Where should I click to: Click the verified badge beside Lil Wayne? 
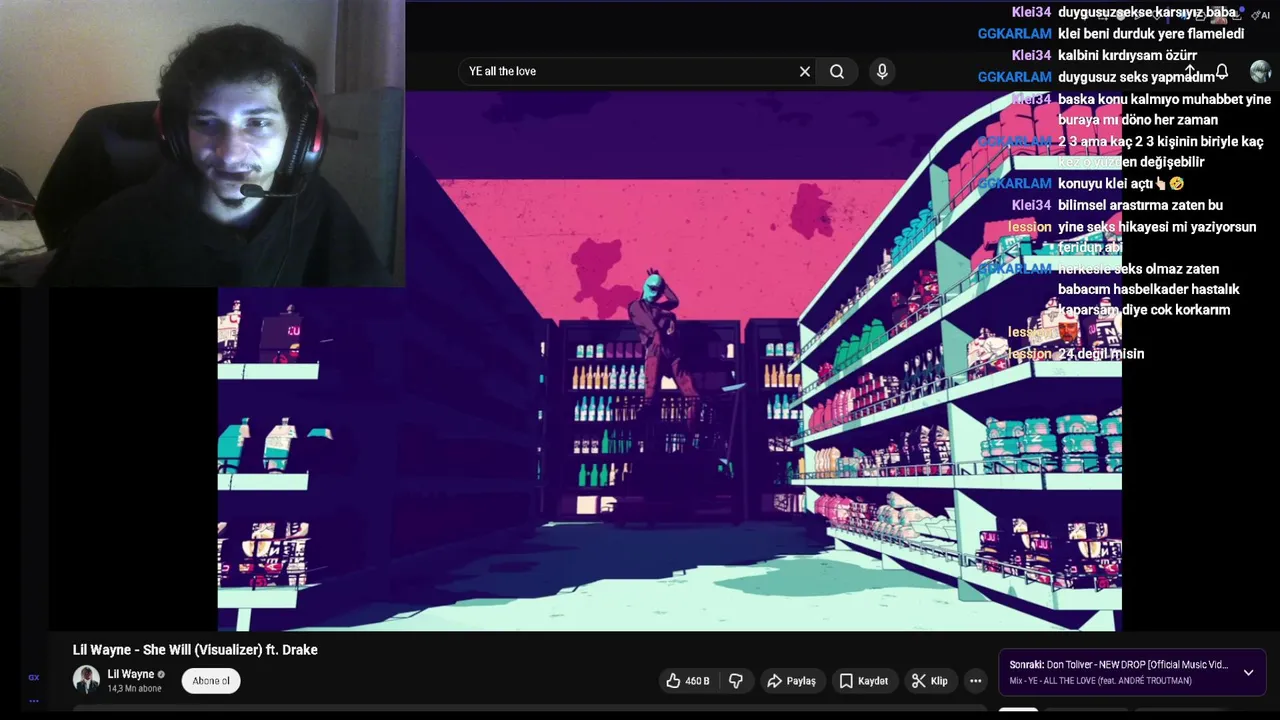click(161, 675)
